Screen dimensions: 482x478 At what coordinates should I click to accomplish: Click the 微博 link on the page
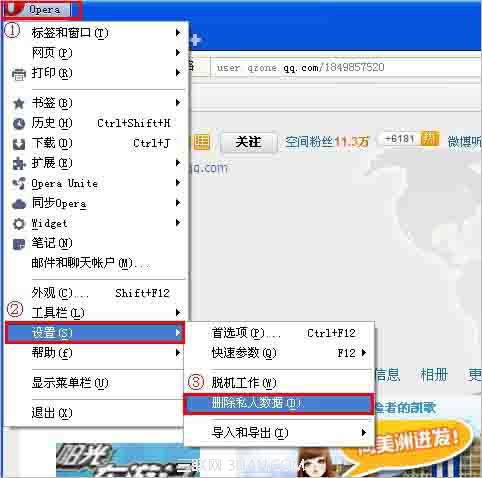pos(464,142)
